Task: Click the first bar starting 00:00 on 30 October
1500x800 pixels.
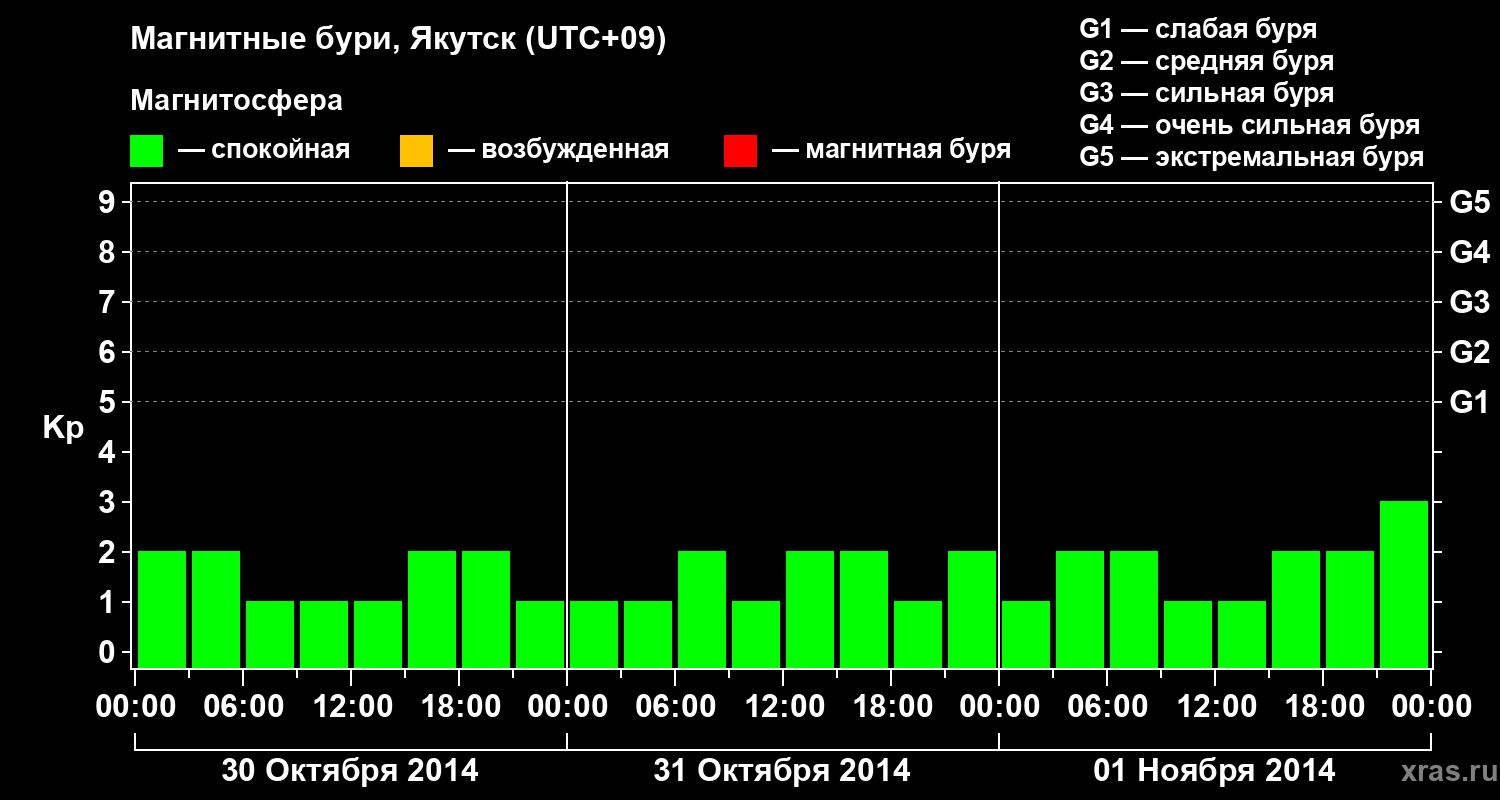Action: pyautogui.click(x=162, y=609)
